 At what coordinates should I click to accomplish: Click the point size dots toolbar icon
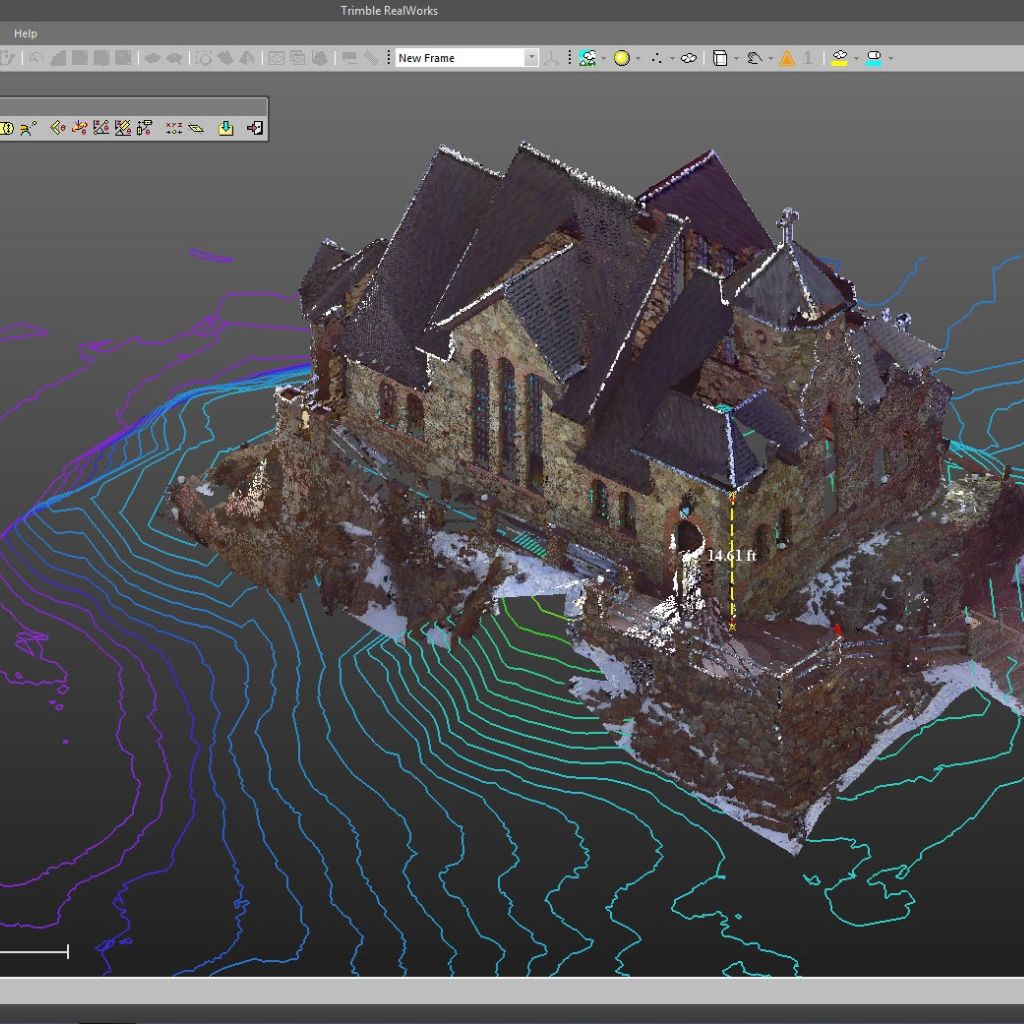click(x=656, y=58)
